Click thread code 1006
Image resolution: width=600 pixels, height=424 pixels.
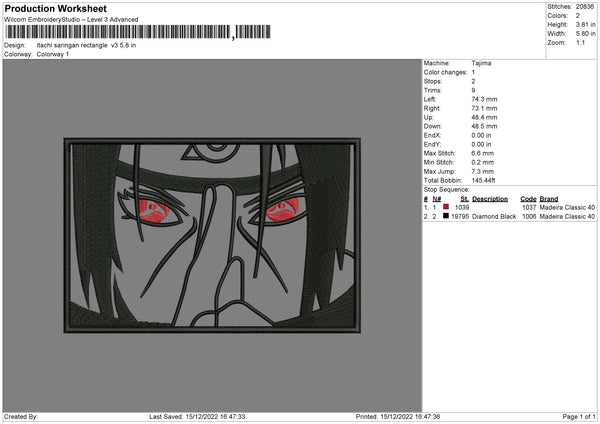529,217
